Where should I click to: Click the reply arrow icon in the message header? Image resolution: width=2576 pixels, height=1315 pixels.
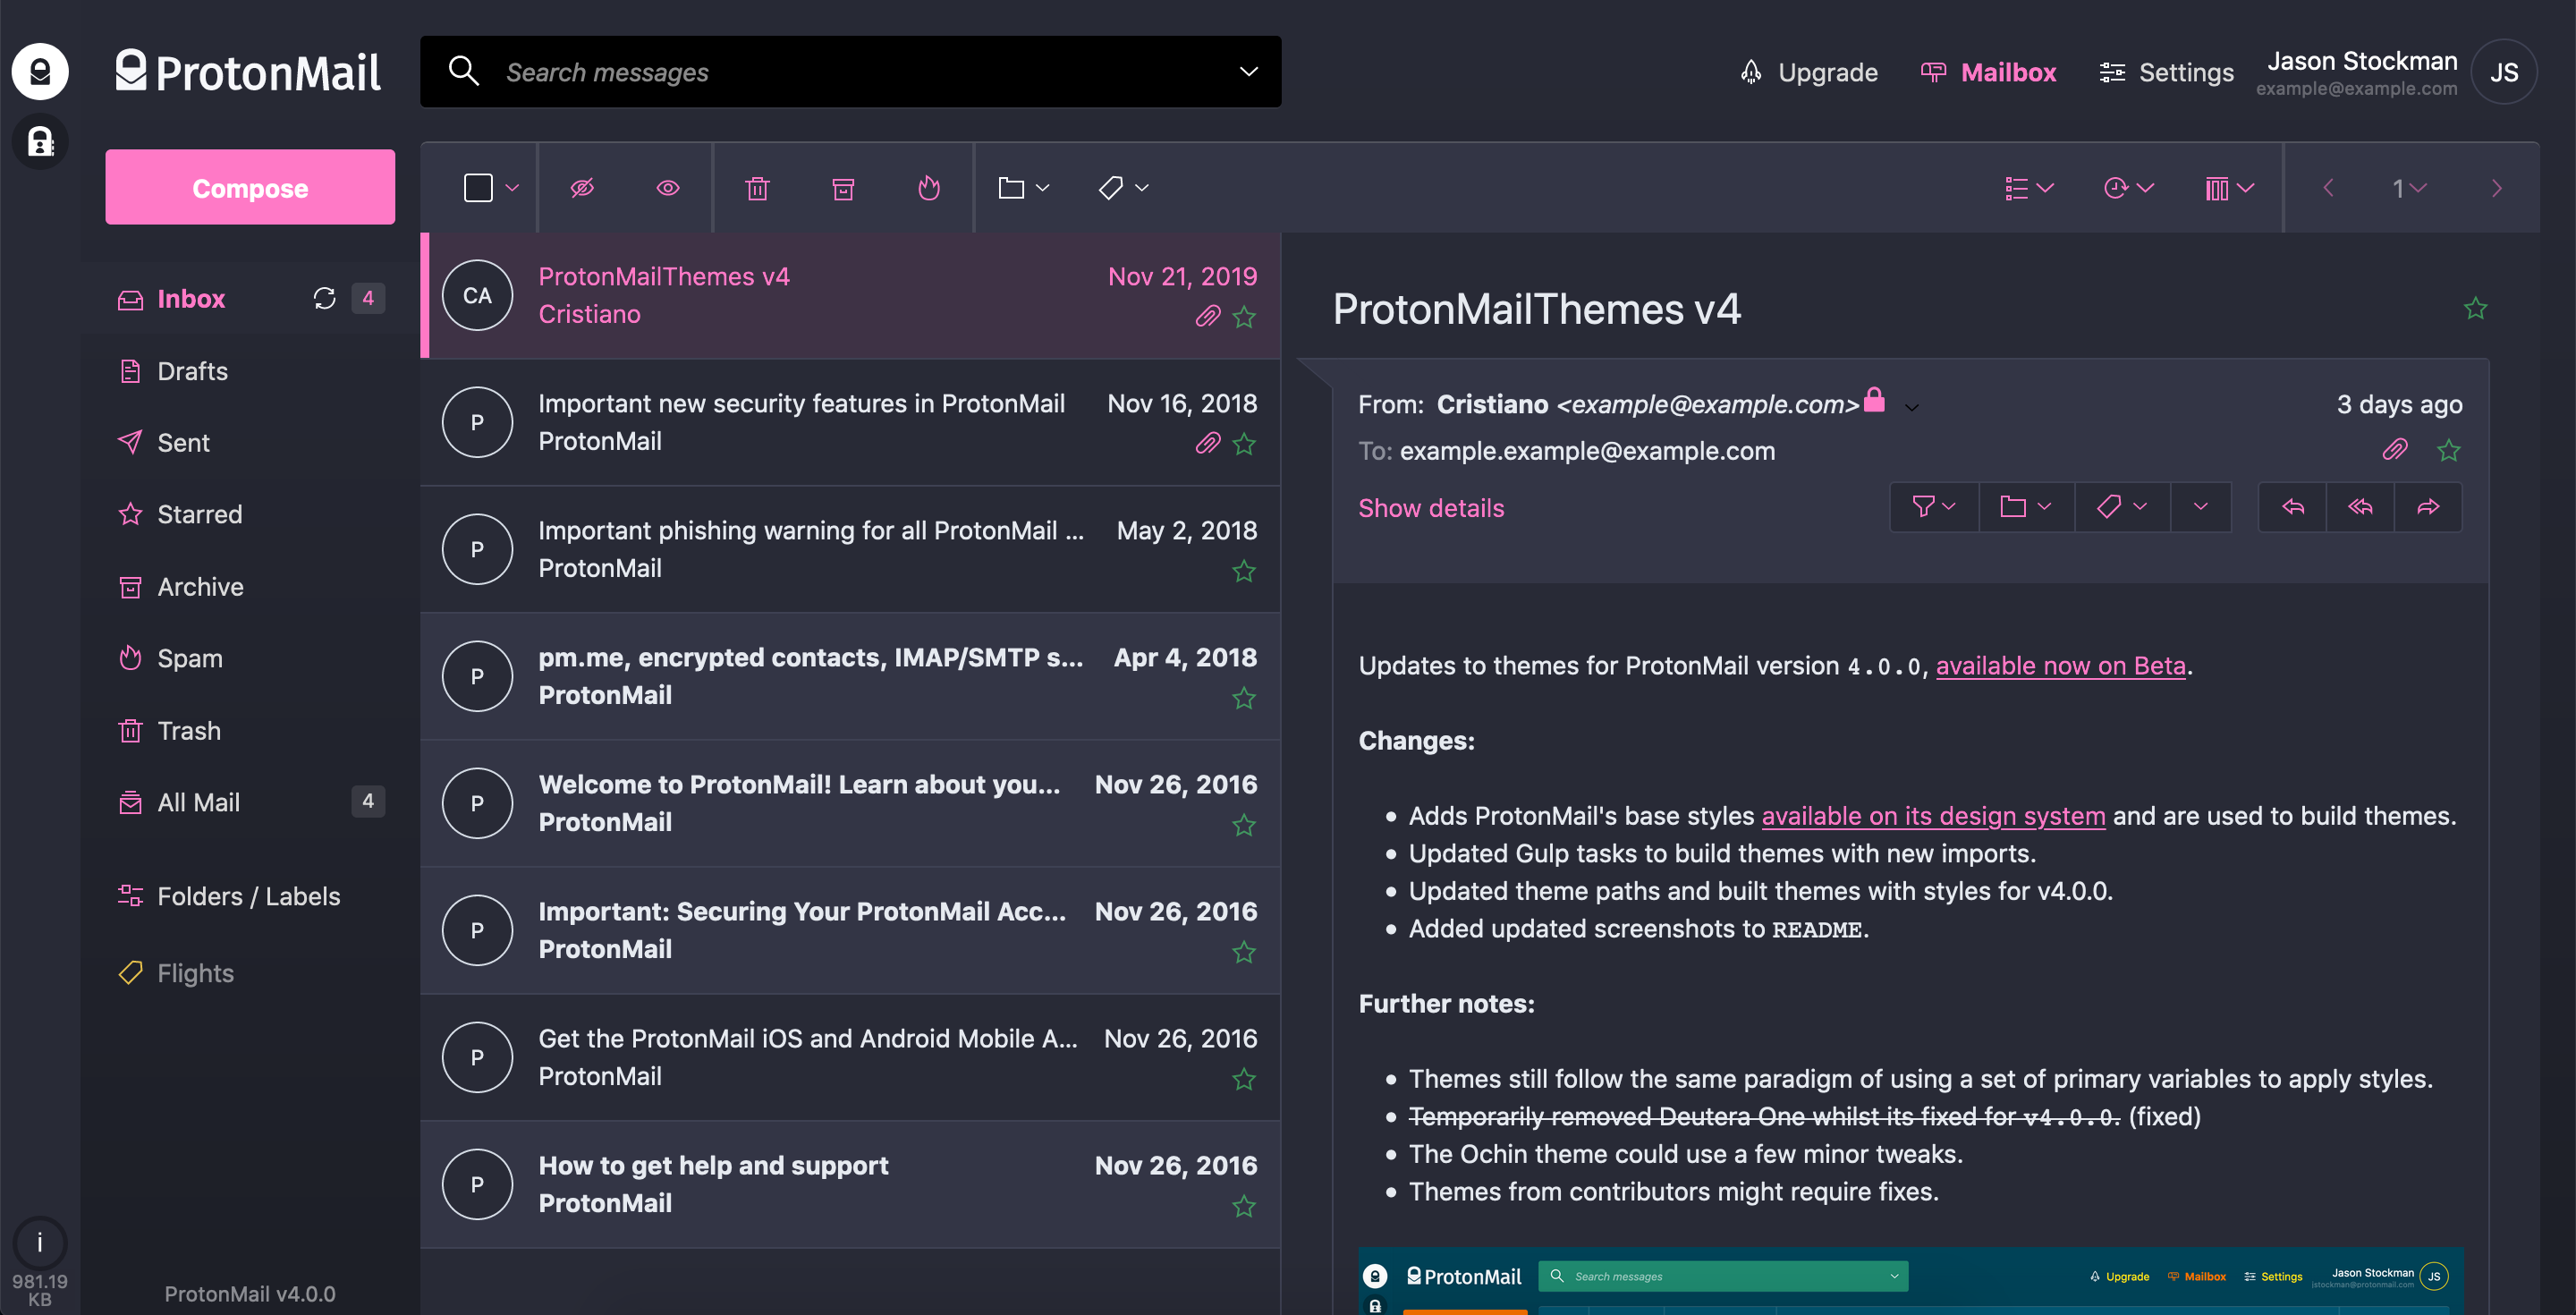tap(2293, 507)
